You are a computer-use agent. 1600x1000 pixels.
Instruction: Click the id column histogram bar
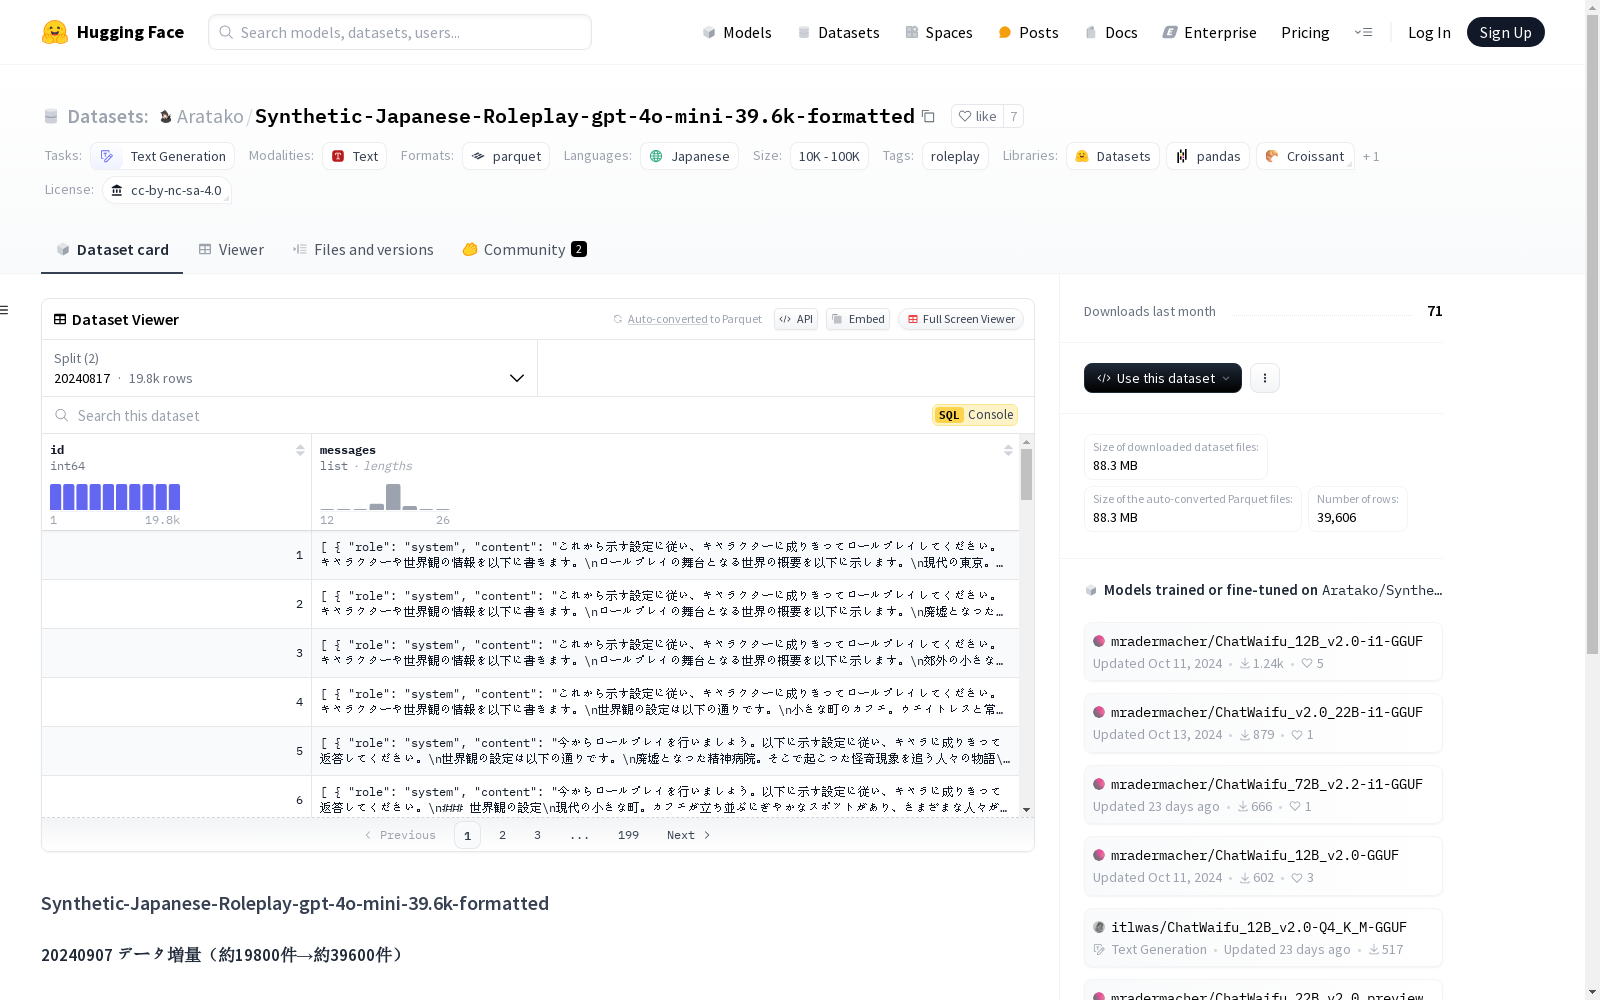[115, 497]
